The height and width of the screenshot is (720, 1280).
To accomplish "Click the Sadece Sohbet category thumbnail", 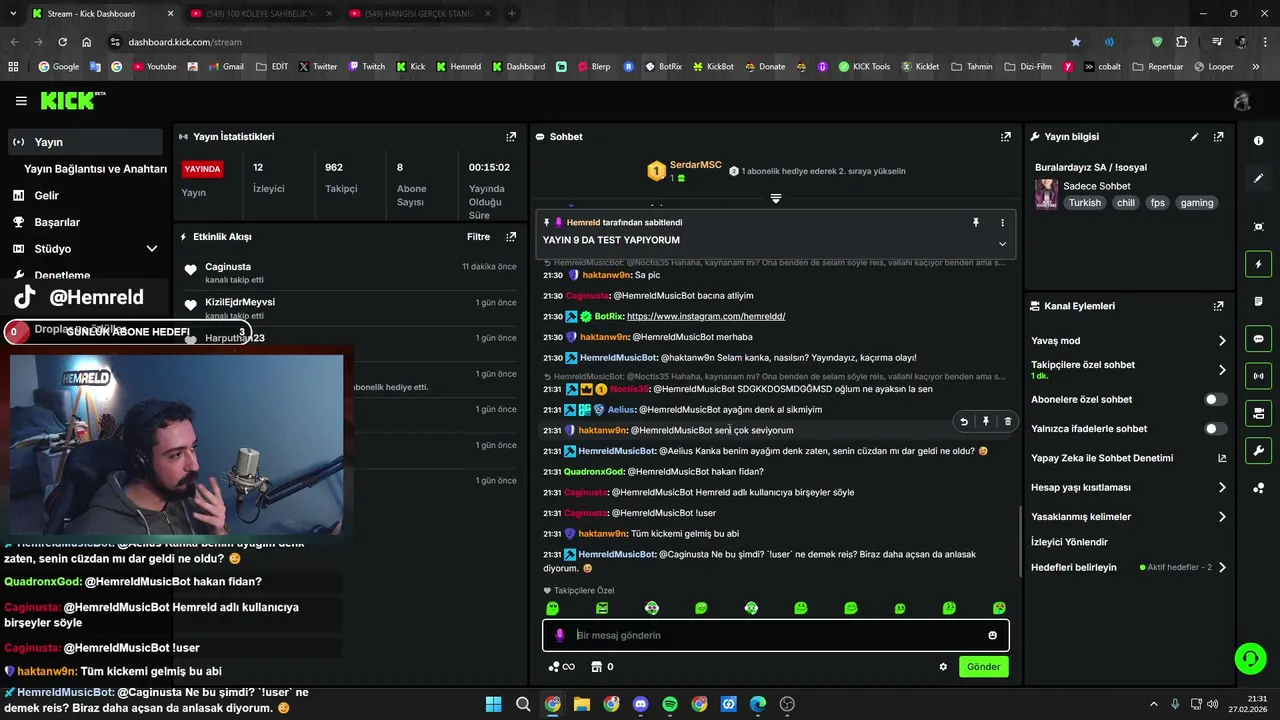I will 1046,194.
